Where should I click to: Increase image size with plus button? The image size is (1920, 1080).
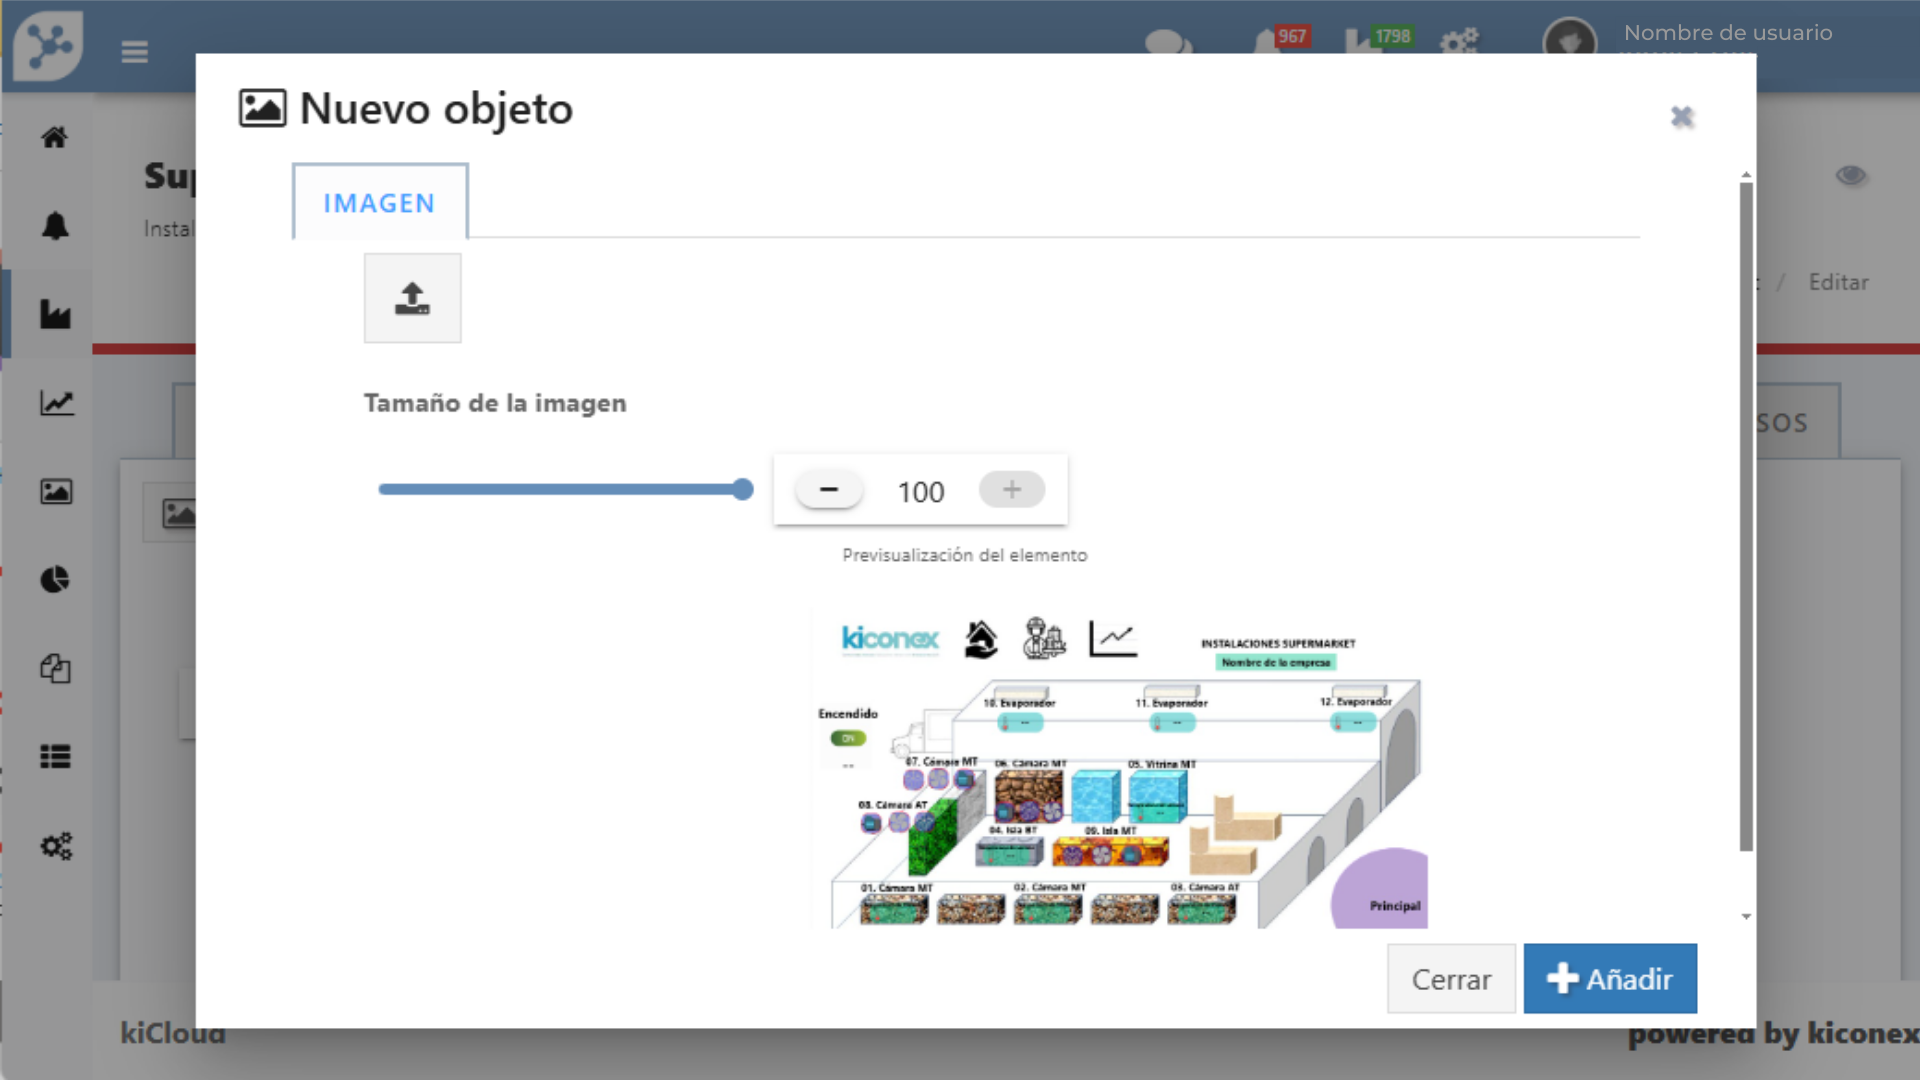(1011, 490)
